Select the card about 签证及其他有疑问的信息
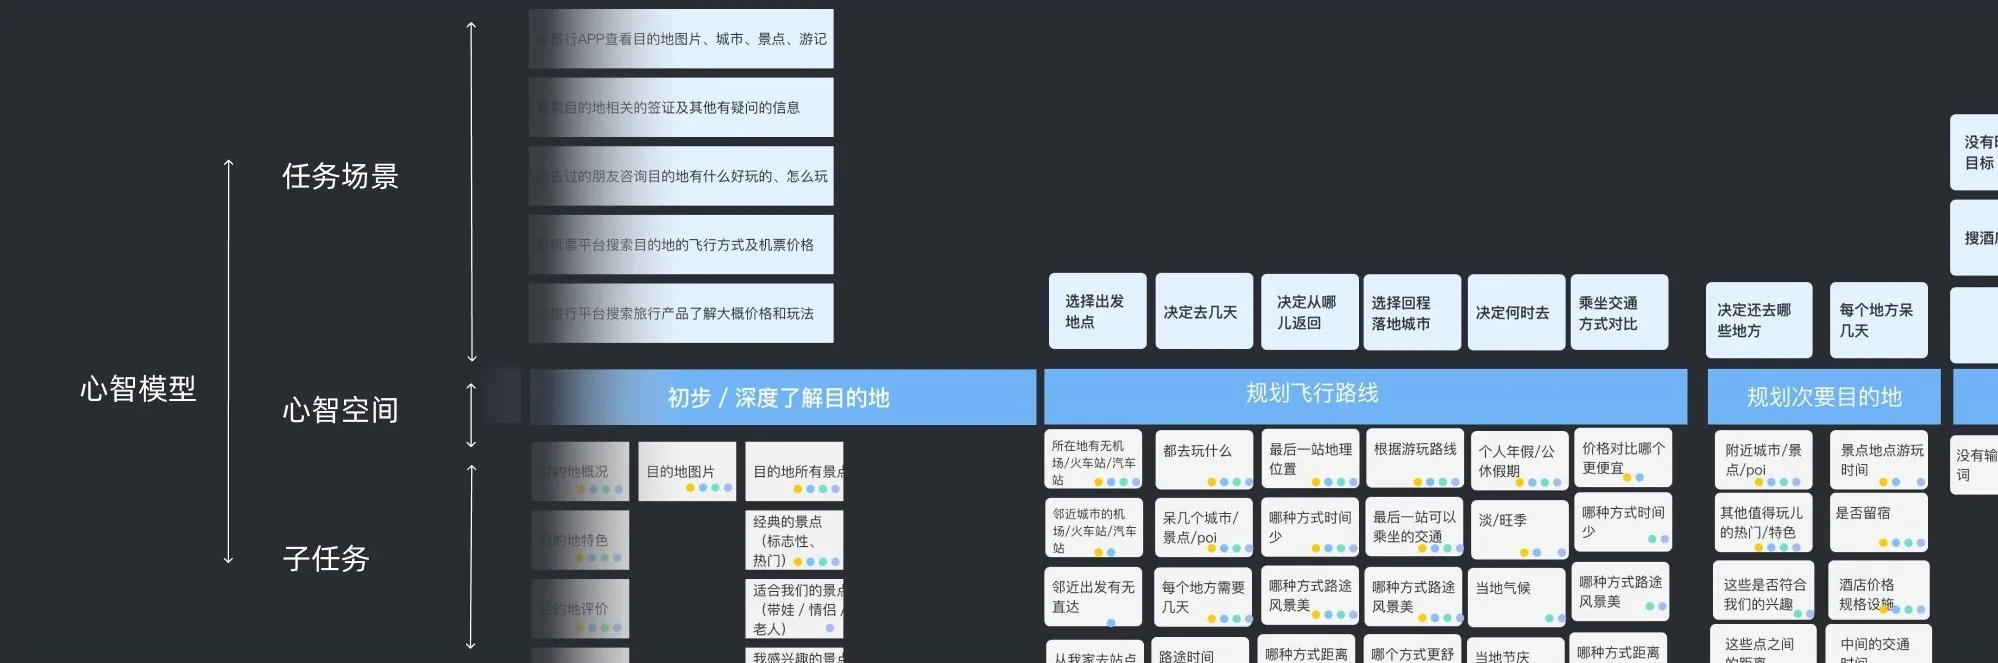Image resolution: width=1998 pixels, height=663 pixels. tap(681, 107)
